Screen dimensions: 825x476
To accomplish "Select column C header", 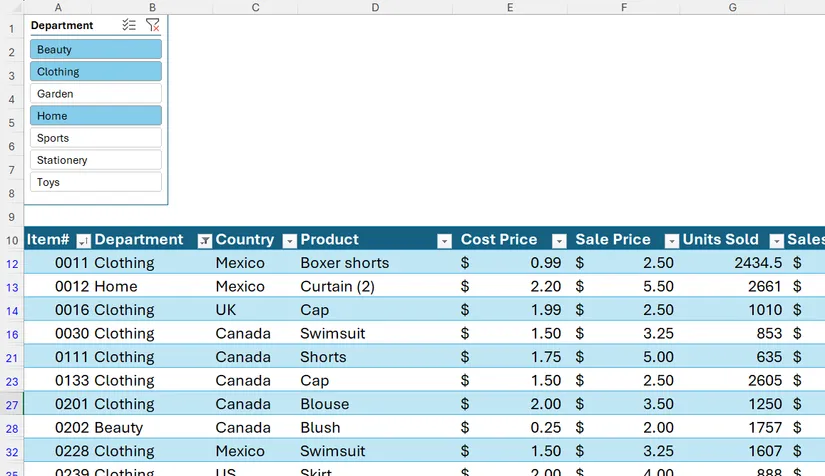I will point(255,7).
